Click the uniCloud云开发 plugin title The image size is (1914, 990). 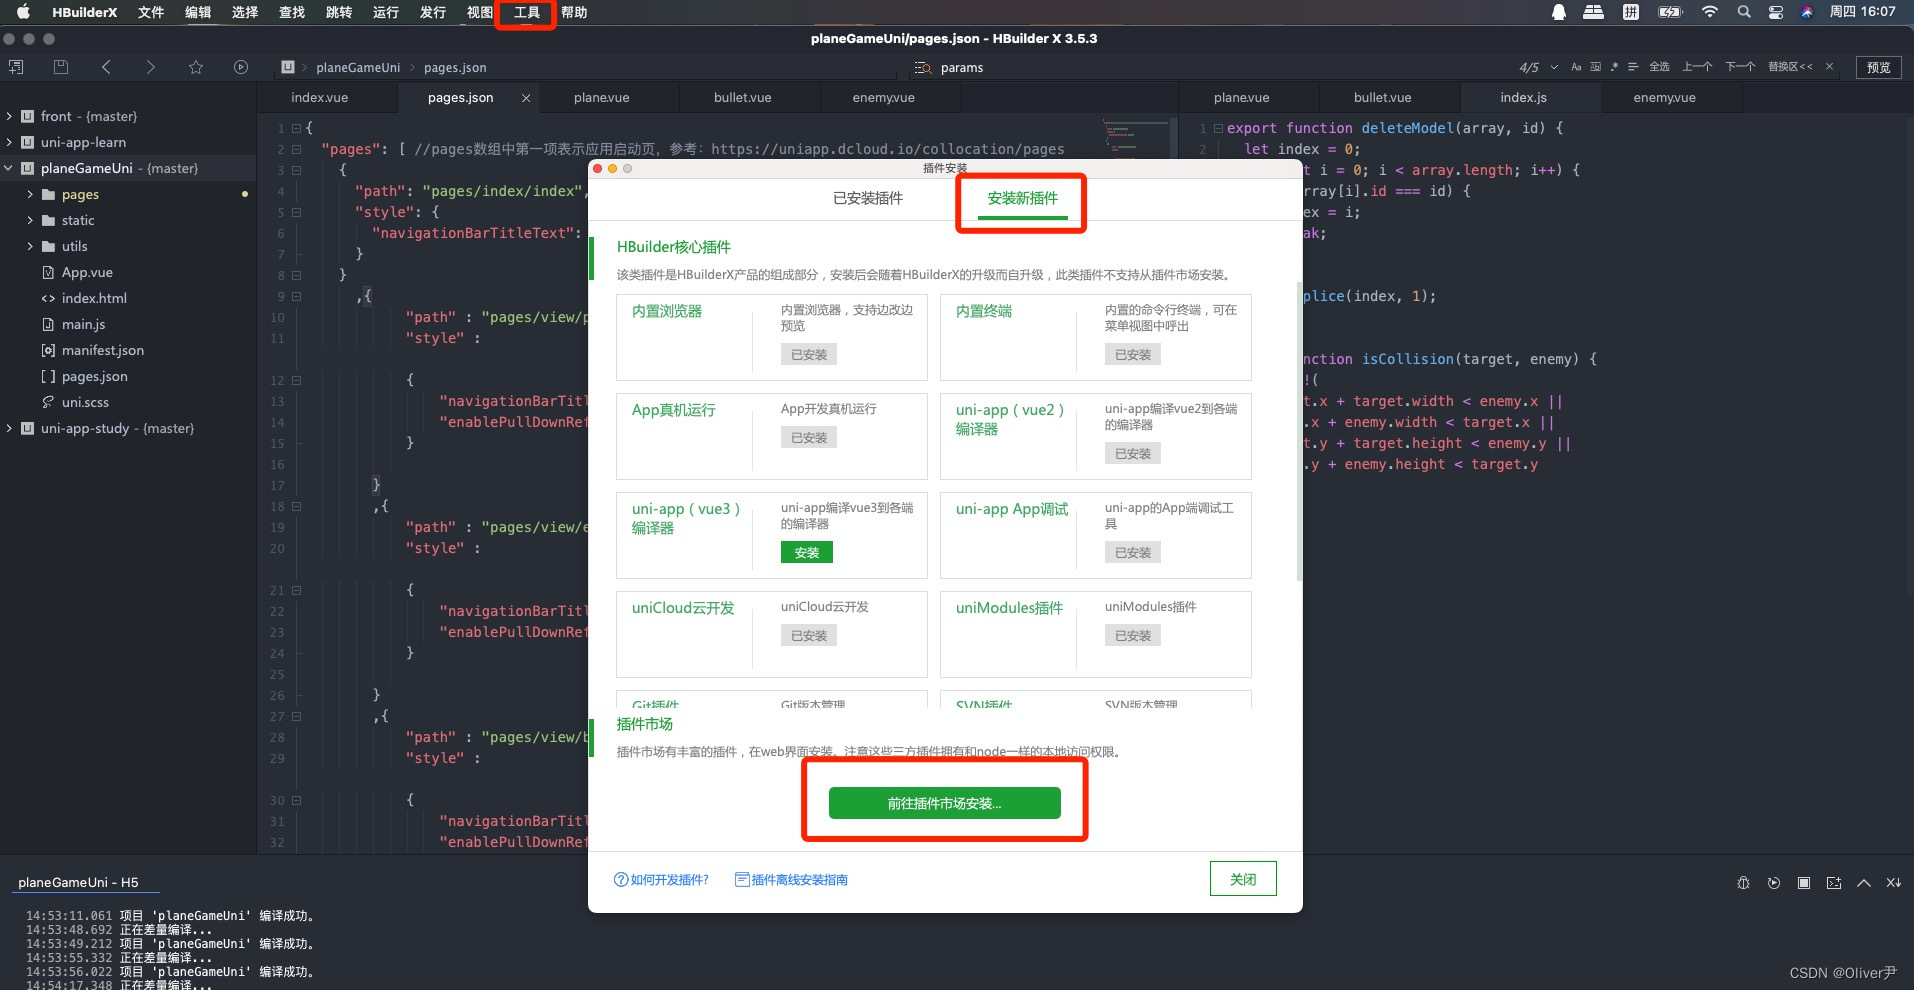[x=683, y=608]
